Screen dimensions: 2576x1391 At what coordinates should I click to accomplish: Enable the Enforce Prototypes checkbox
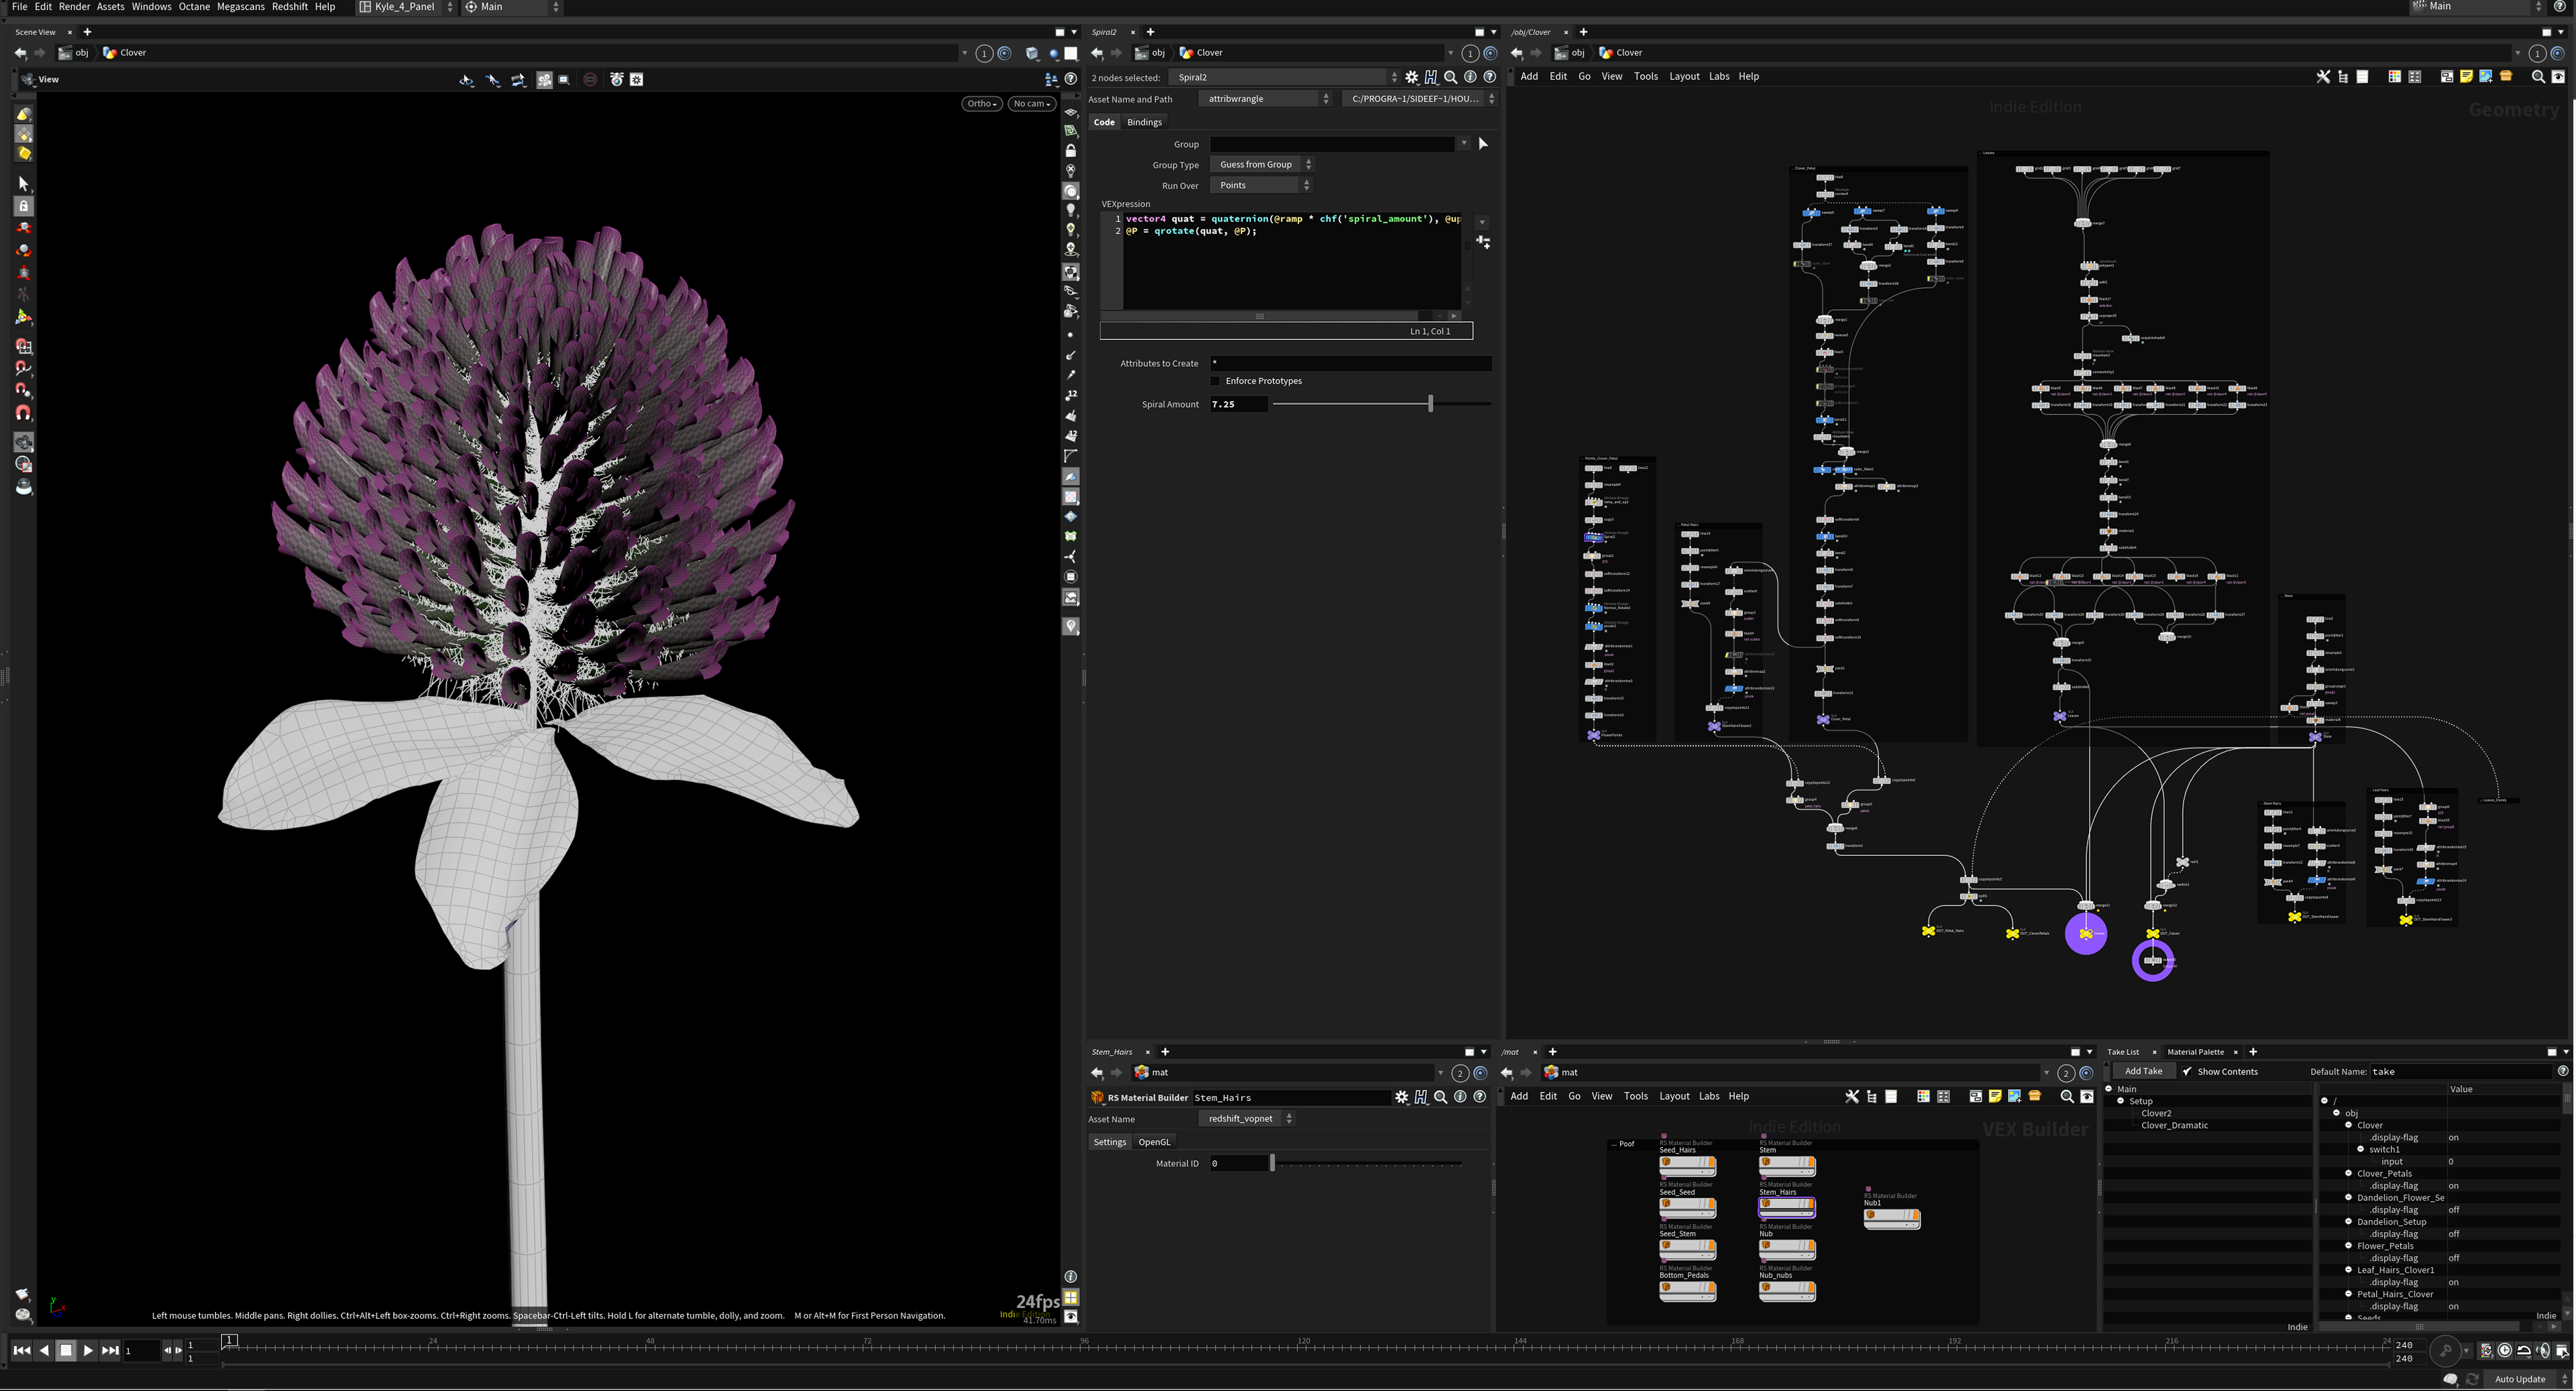click(1216, 381)
